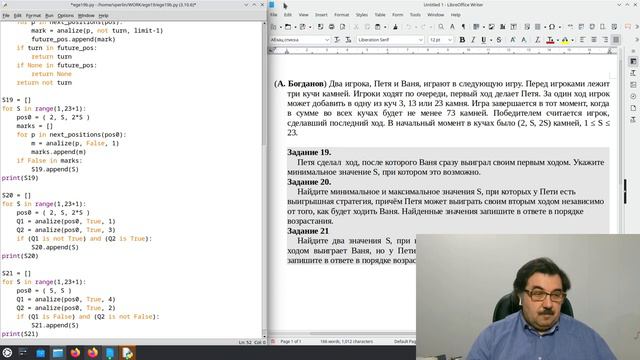
Task: Apply Strikethrough formatting in Writer toolbar
Action: click(x=499, y=40)
